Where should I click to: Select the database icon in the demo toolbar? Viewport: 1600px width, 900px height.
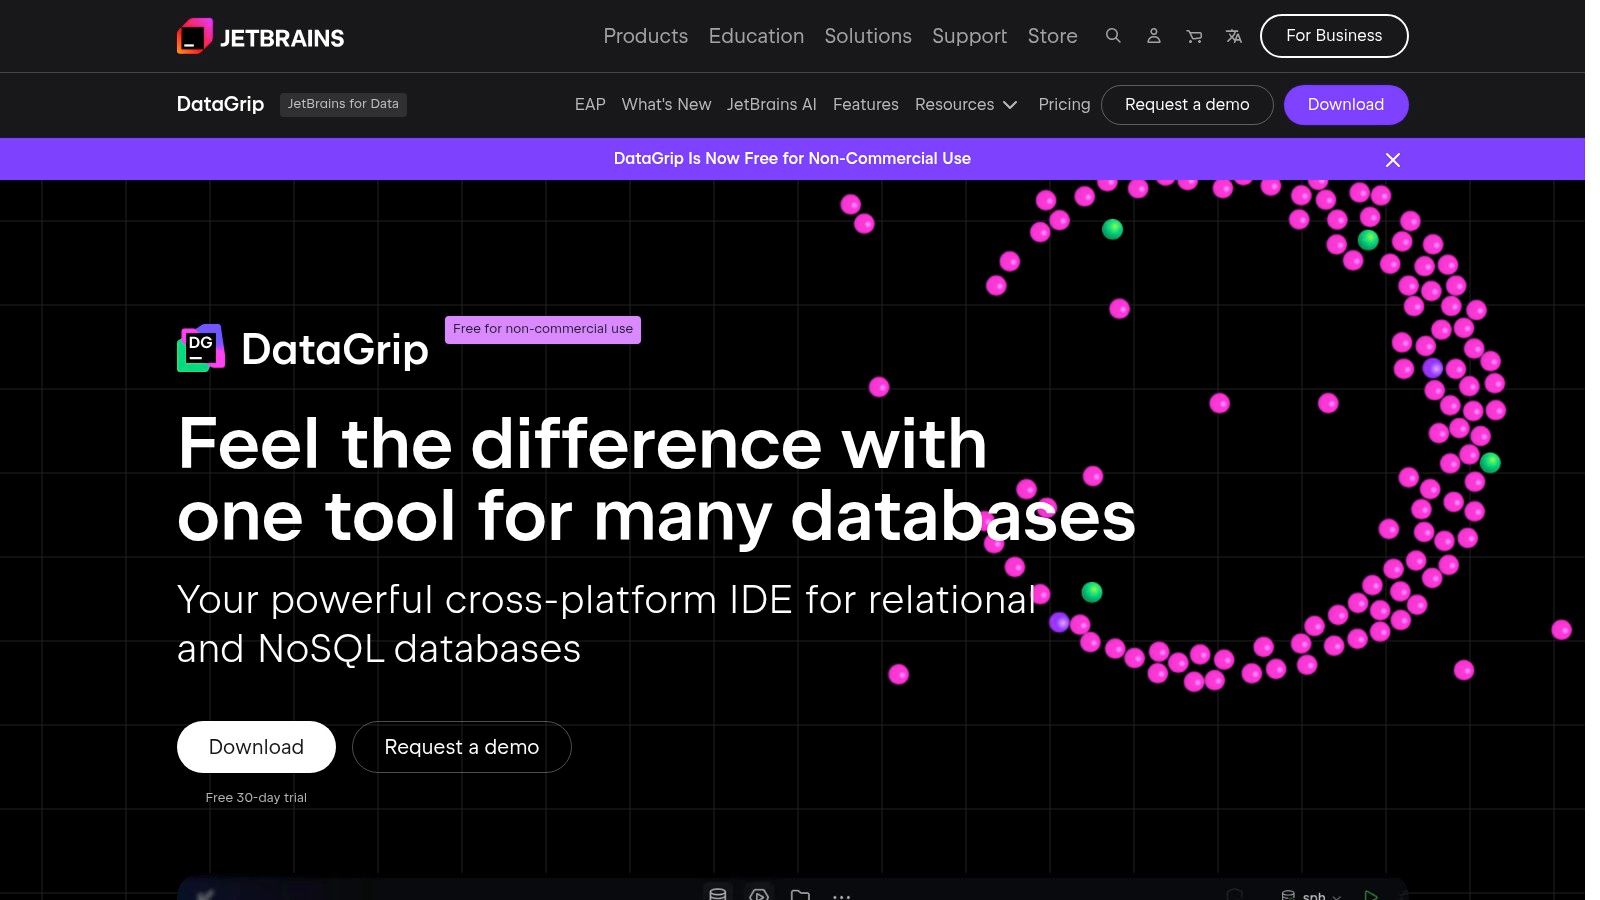pos(718,895)
